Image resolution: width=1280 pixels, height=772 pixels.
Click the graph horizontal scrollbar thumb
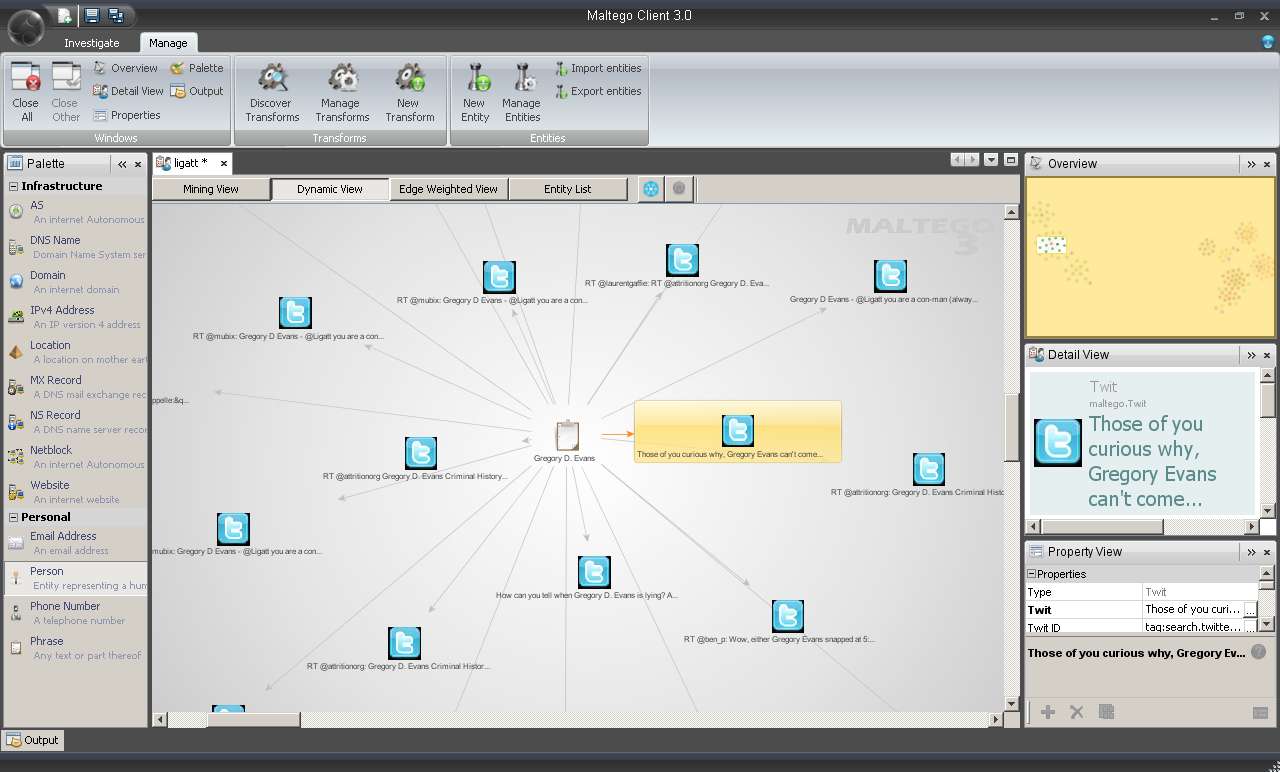tap(253, 719)
